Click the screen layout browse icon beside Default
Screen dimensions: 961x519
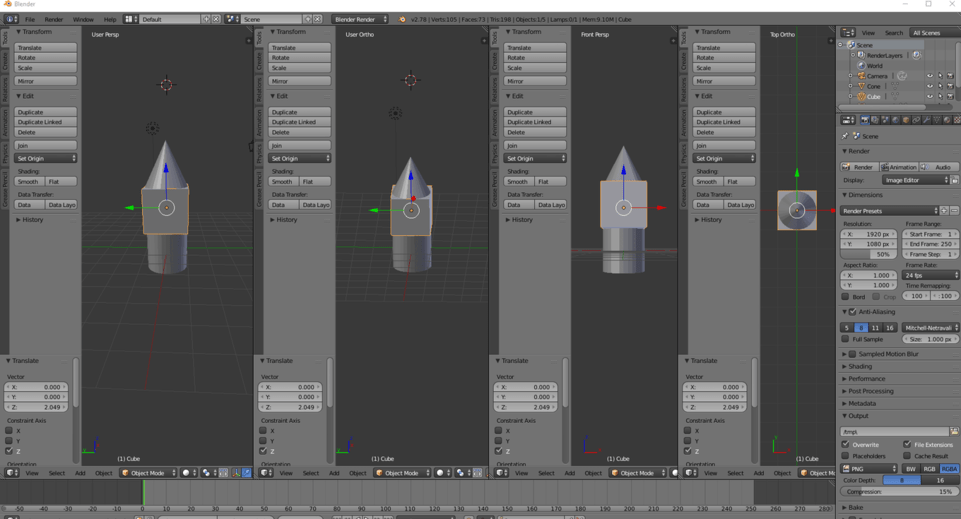click(129, 19)
